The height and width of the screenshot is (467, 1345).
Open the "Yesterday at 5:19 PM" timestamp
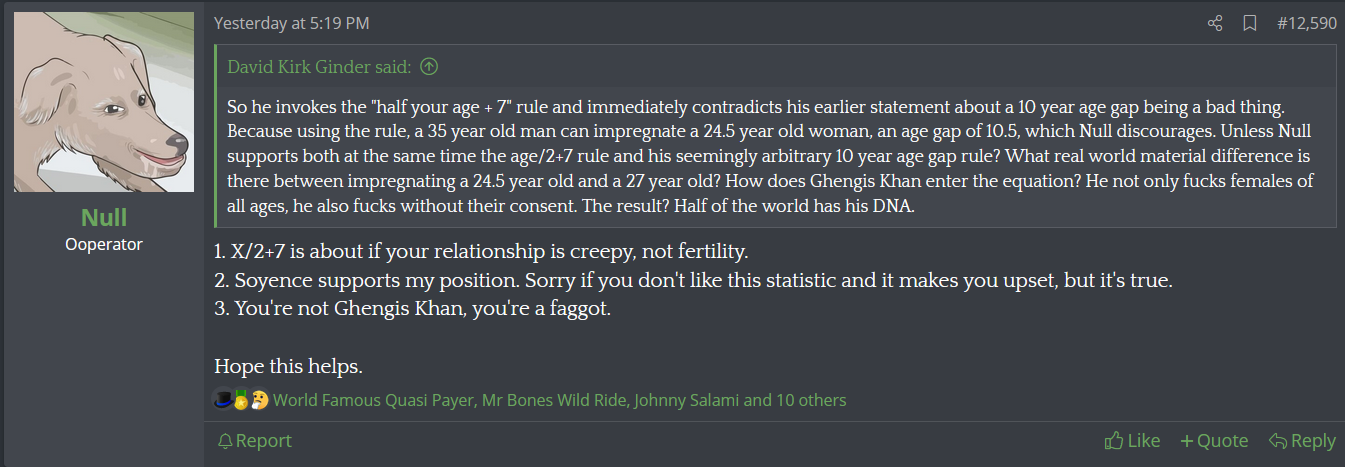[x=291, y=23]
